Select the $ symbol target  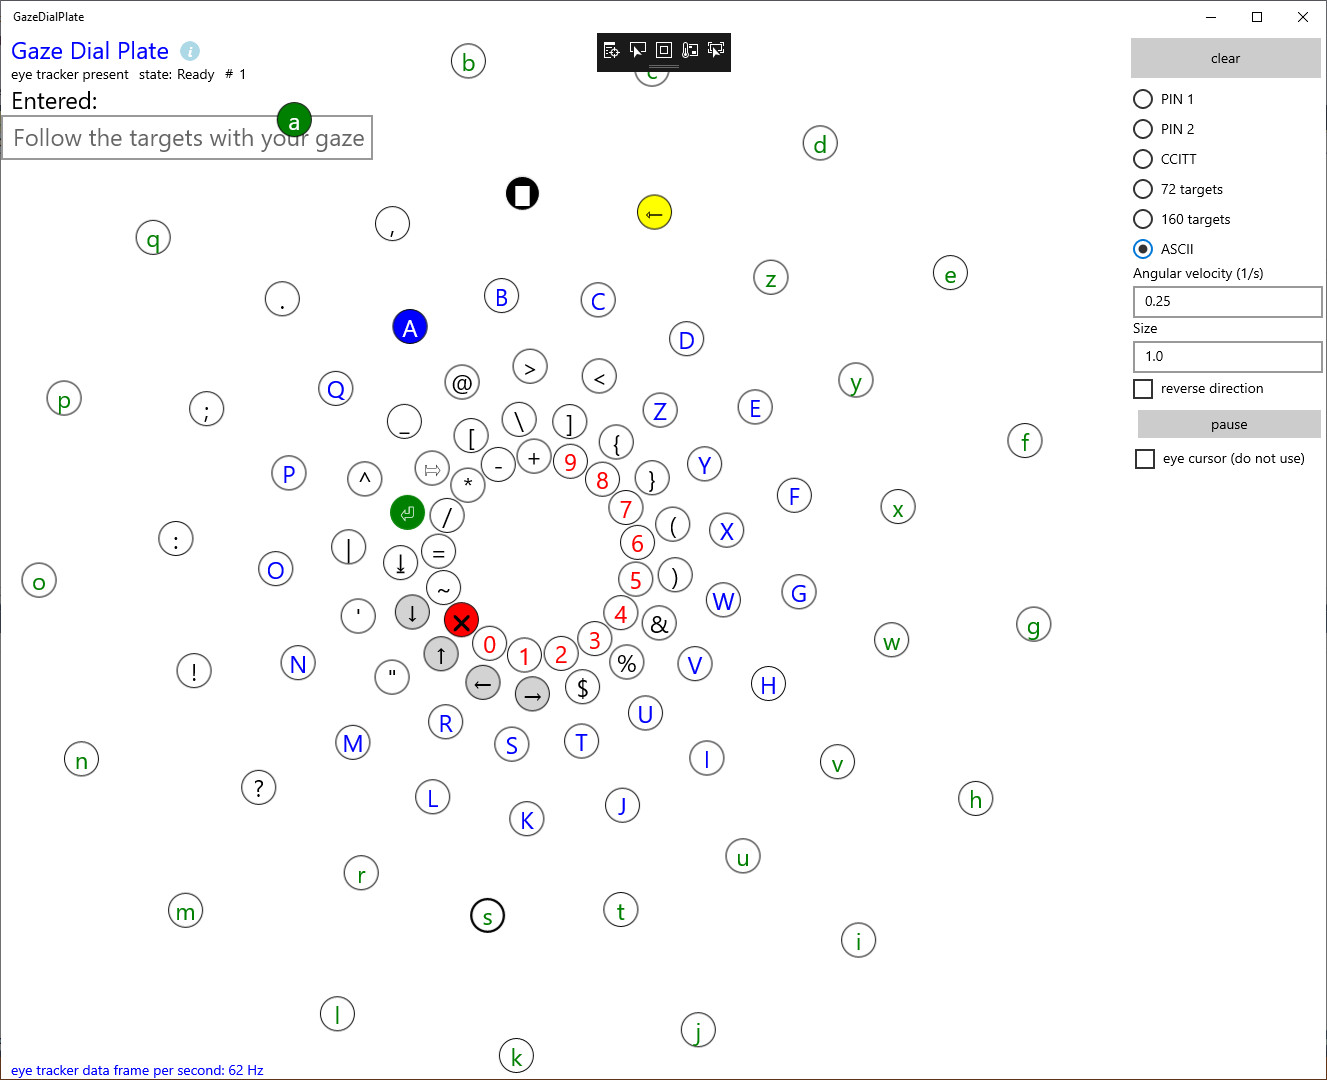pyautogui.click(x=583, y=687)
